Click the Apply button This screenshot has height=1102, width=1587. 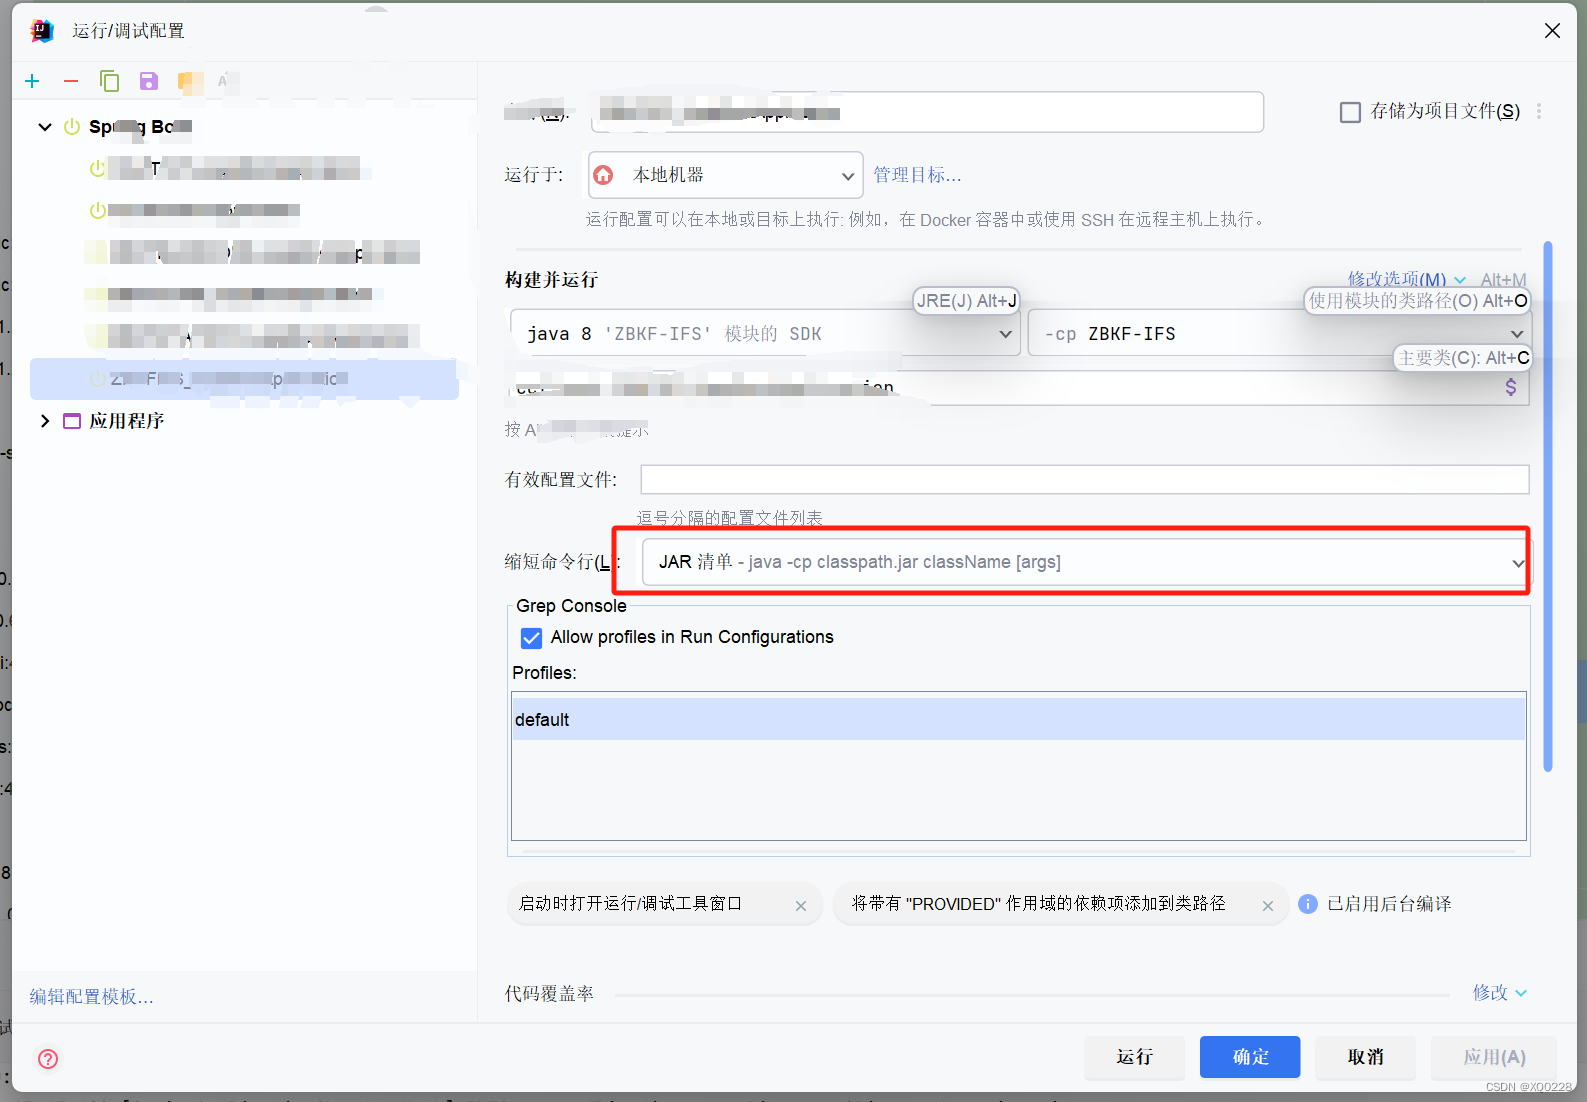[1494, 1057]
